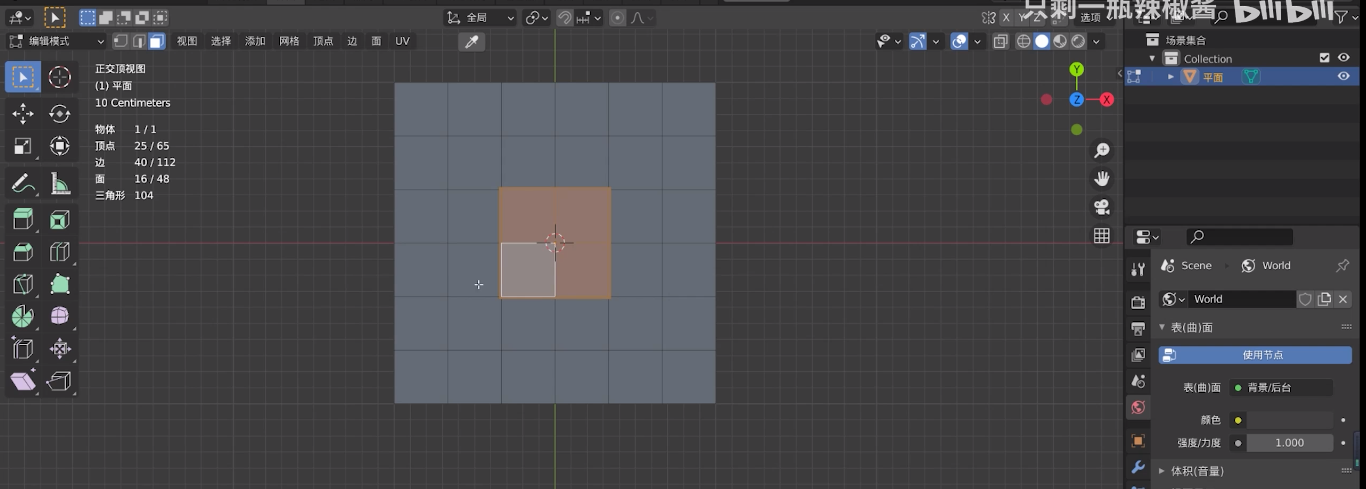This screenshot has height=489, width=1366.
Task: Switch to solid shading
Action: click(x=1042, y=41)
